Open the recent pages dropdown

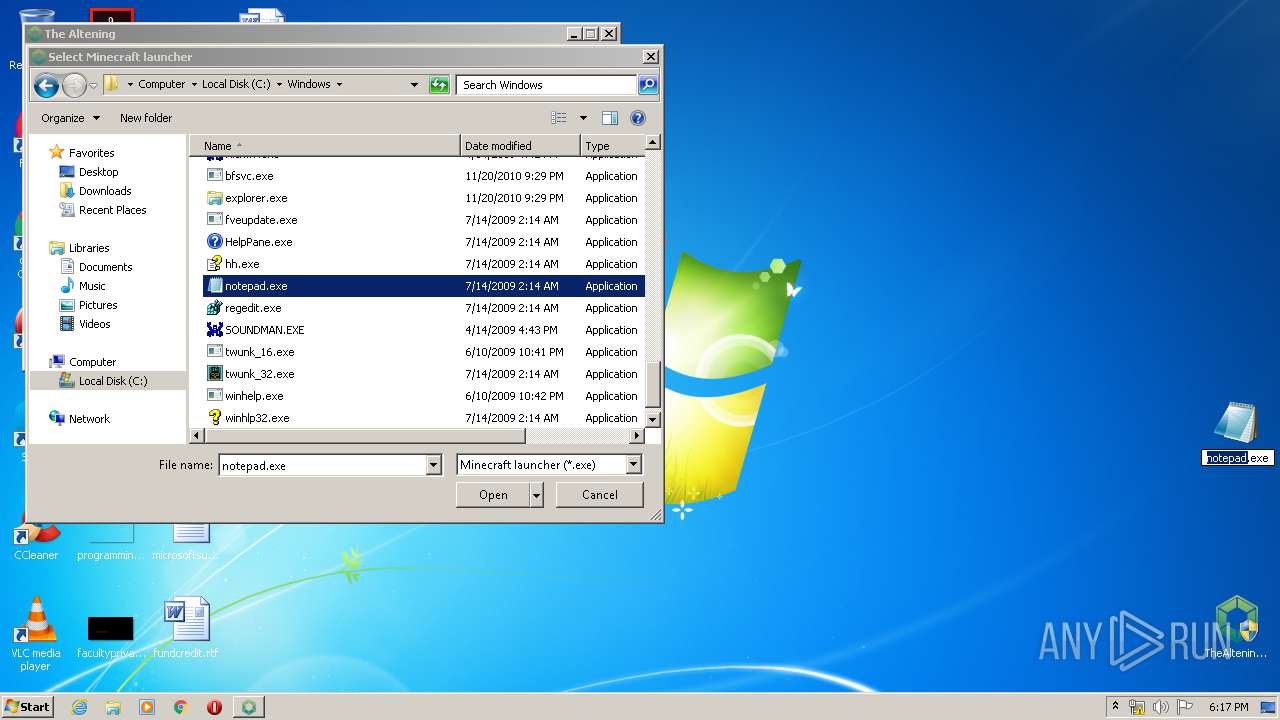93,85
